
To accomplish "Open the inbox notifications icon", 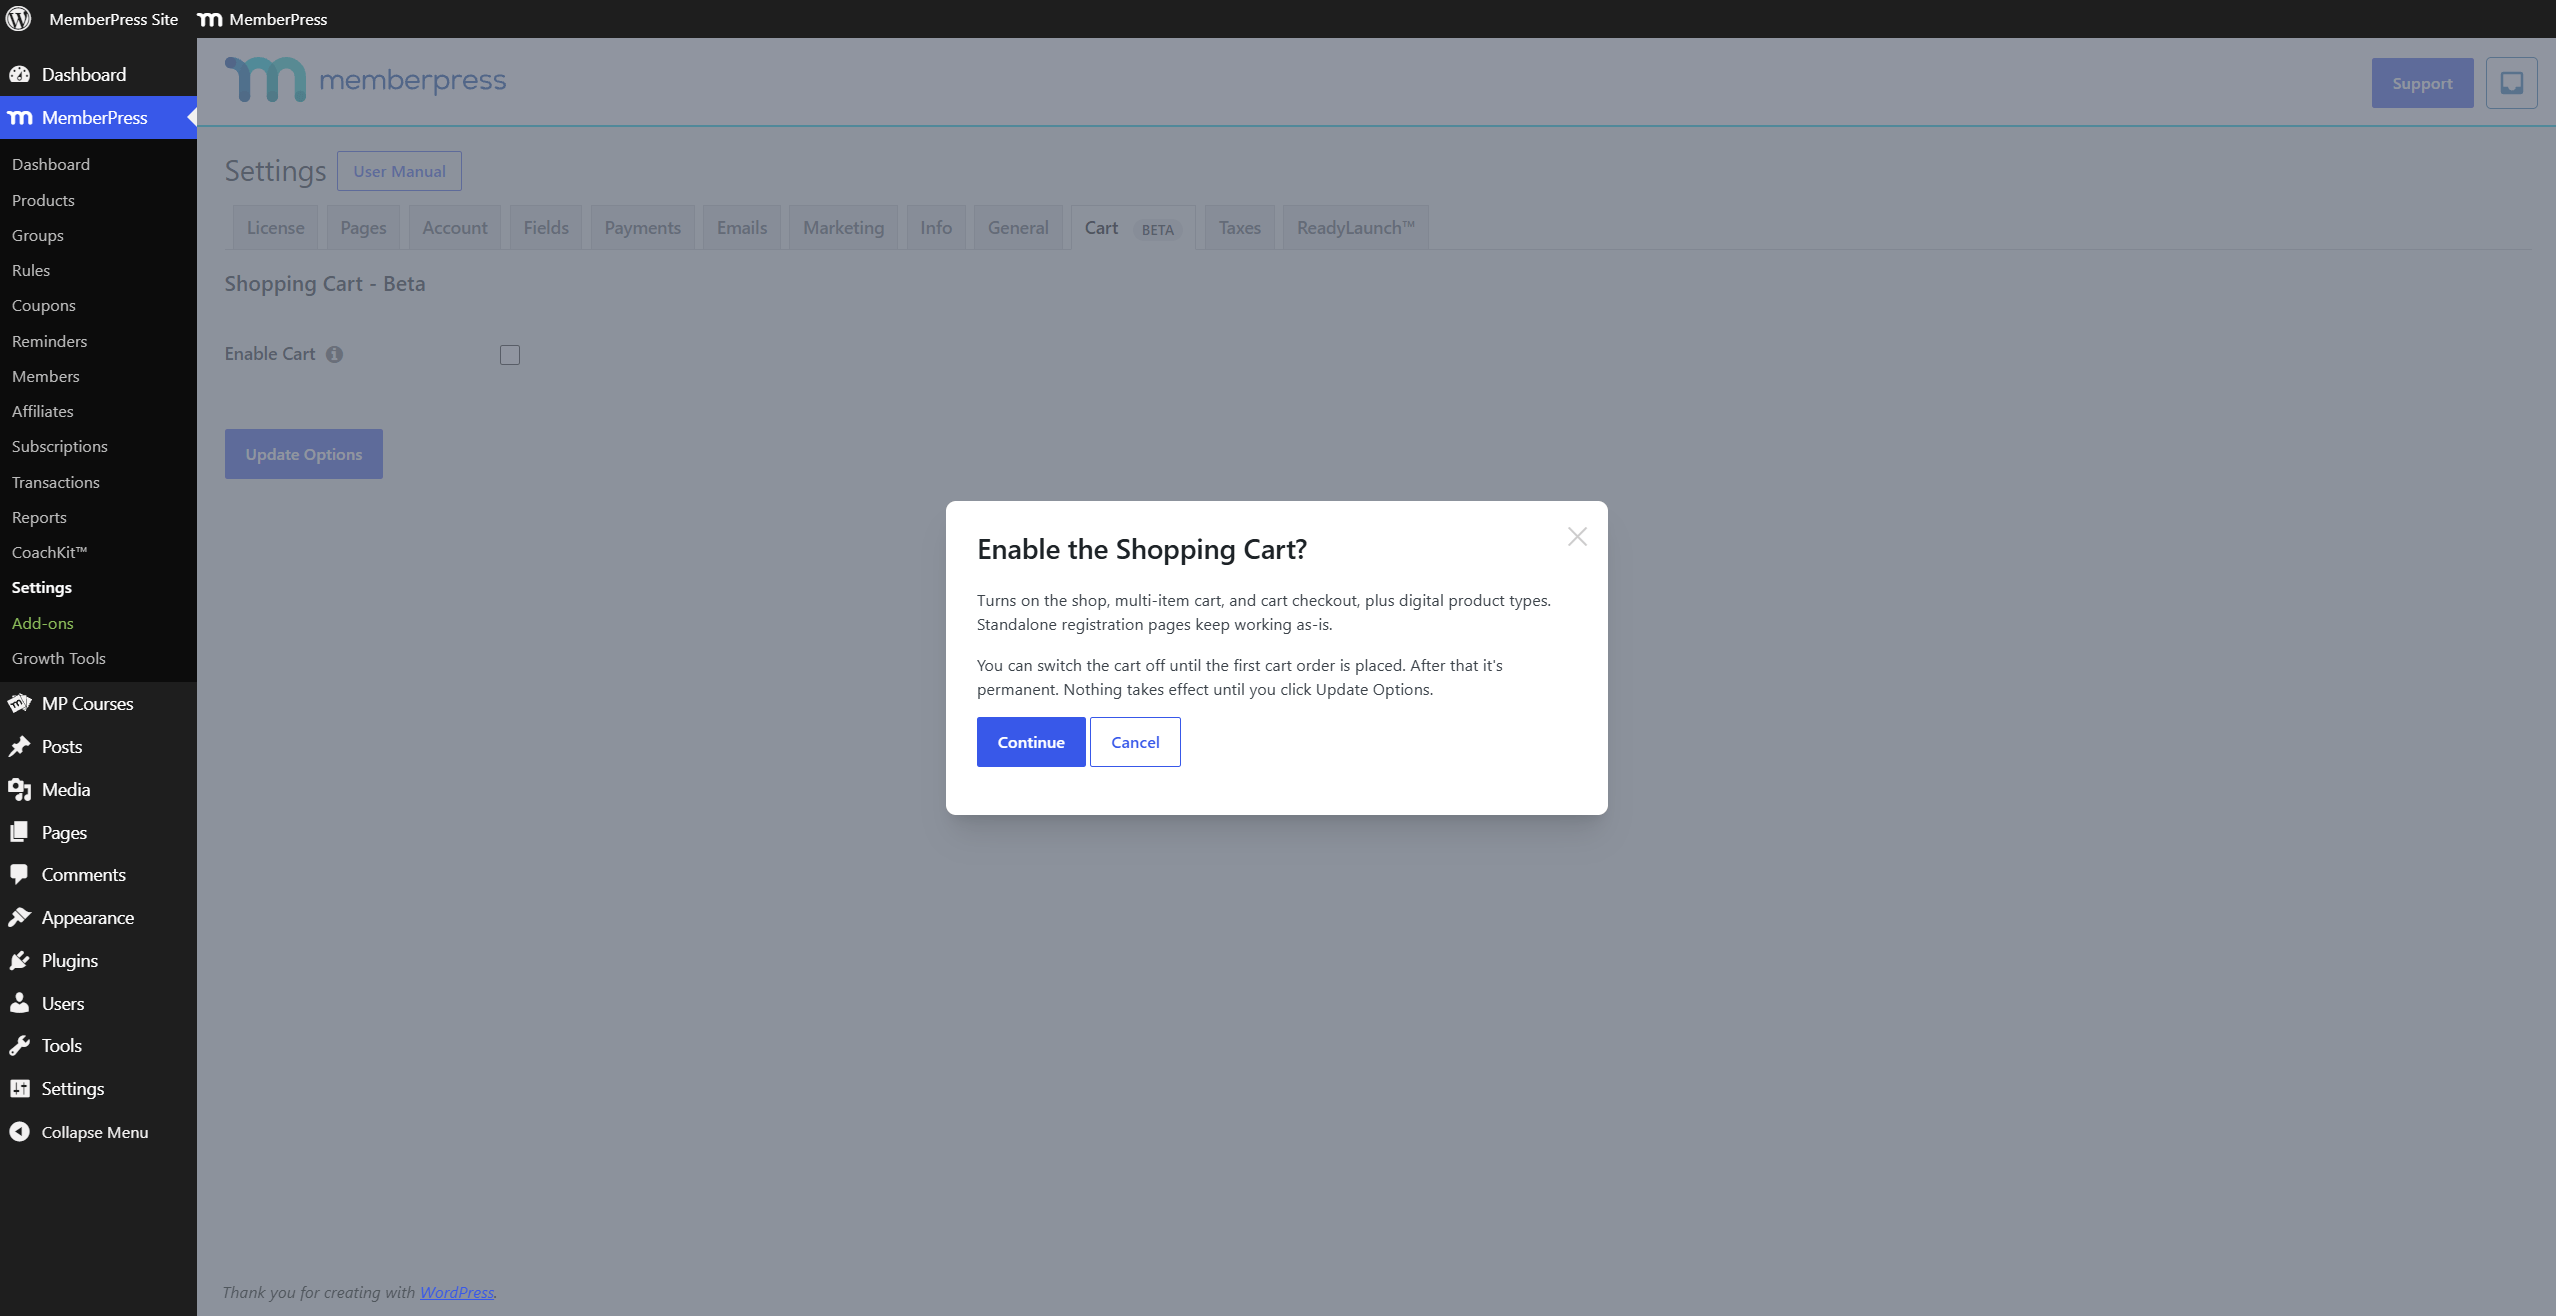I will [x=2511, y=83].
